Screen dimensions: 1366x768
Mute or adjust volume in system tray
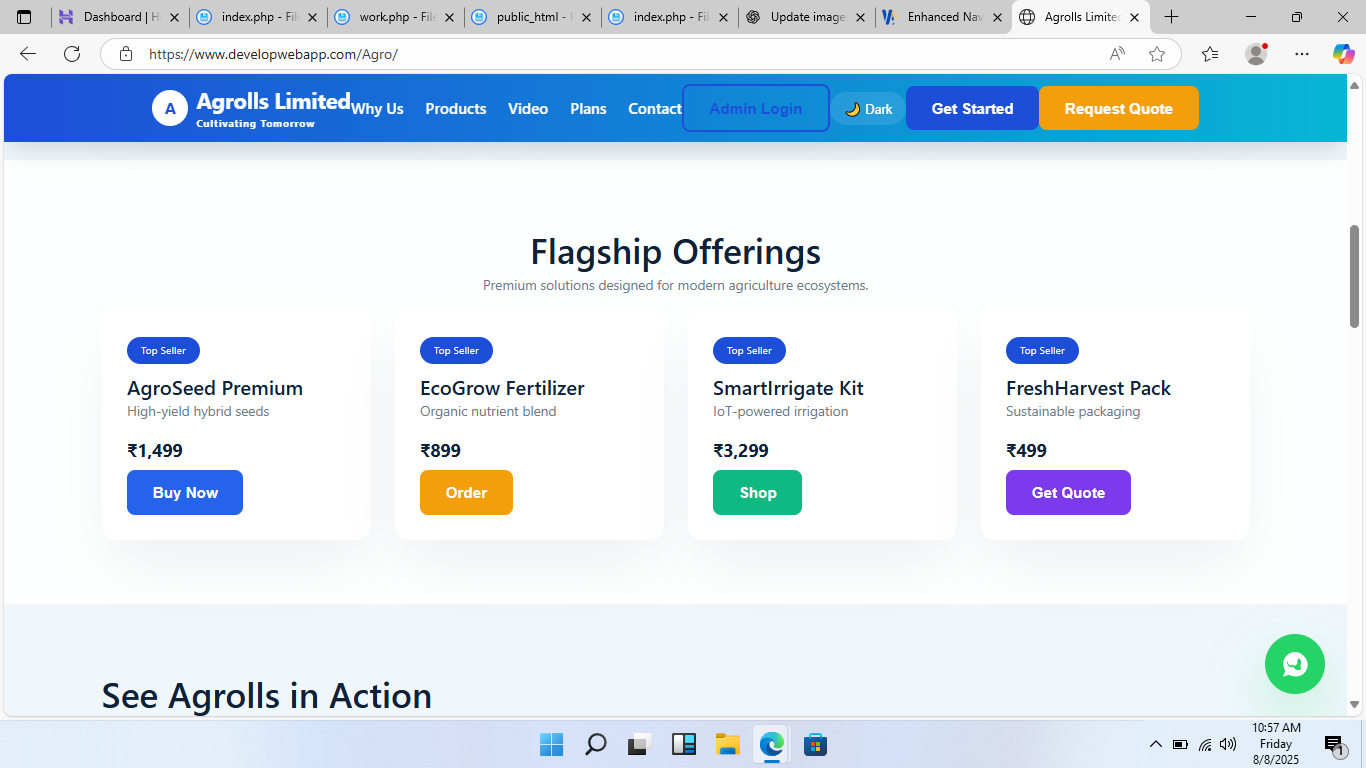tap(1227, 744)
